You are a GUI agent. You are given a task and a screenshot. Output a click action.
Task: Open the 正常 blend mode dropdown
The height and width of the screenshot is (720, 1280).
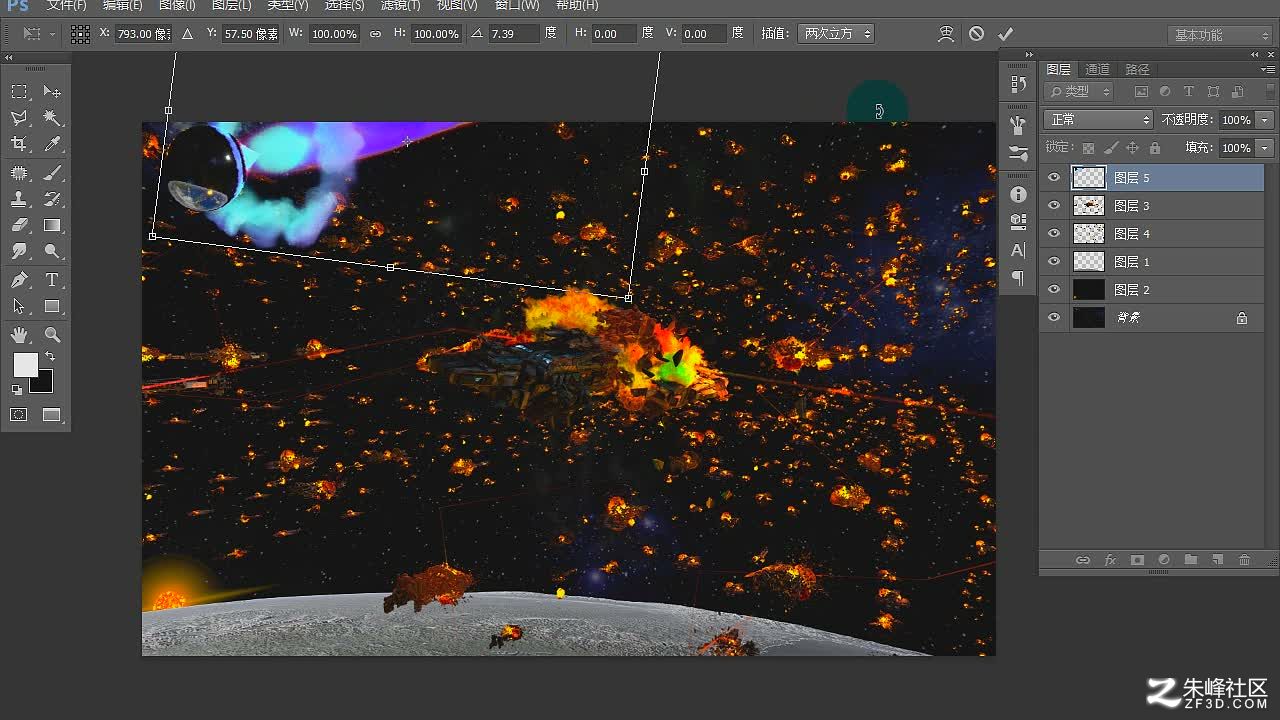click(1098, 120)
